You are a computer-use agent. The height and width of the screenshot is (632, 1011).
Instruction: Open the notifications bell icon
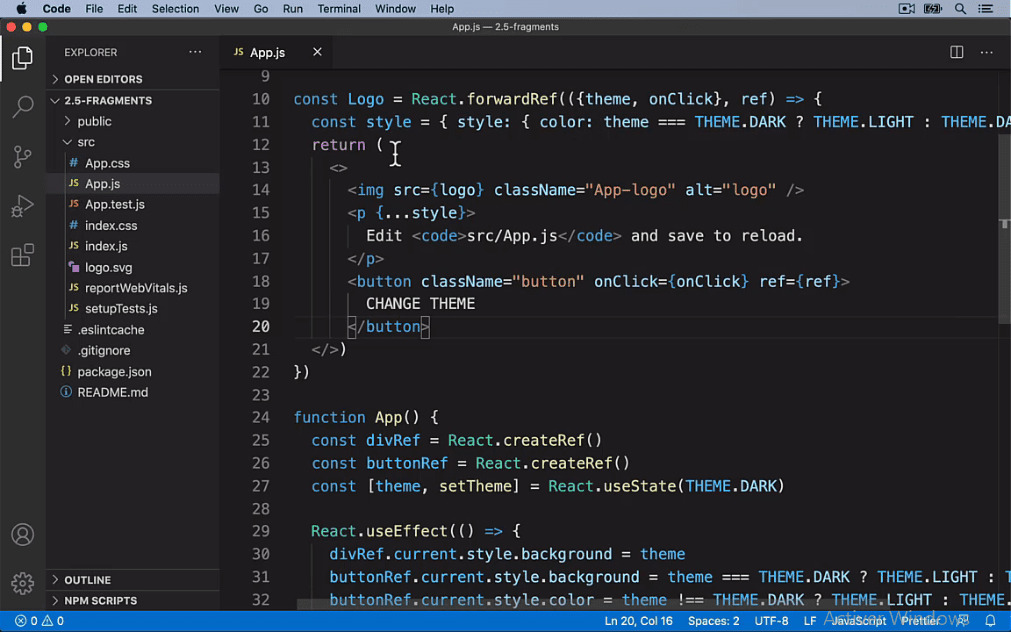(991, 620)
